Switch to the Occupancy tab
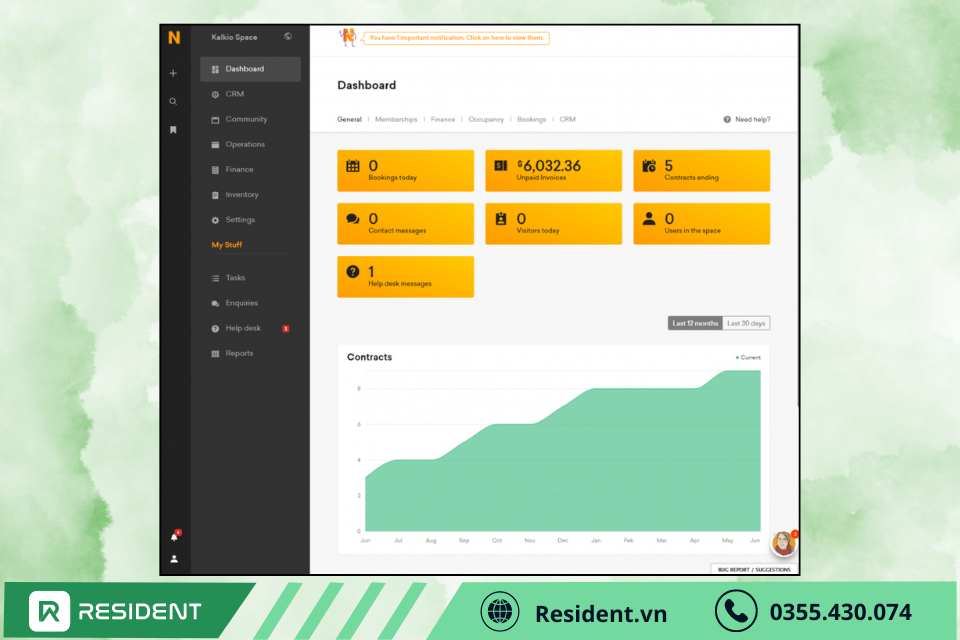This screenshot has width=960, height=640. point(486,119)
